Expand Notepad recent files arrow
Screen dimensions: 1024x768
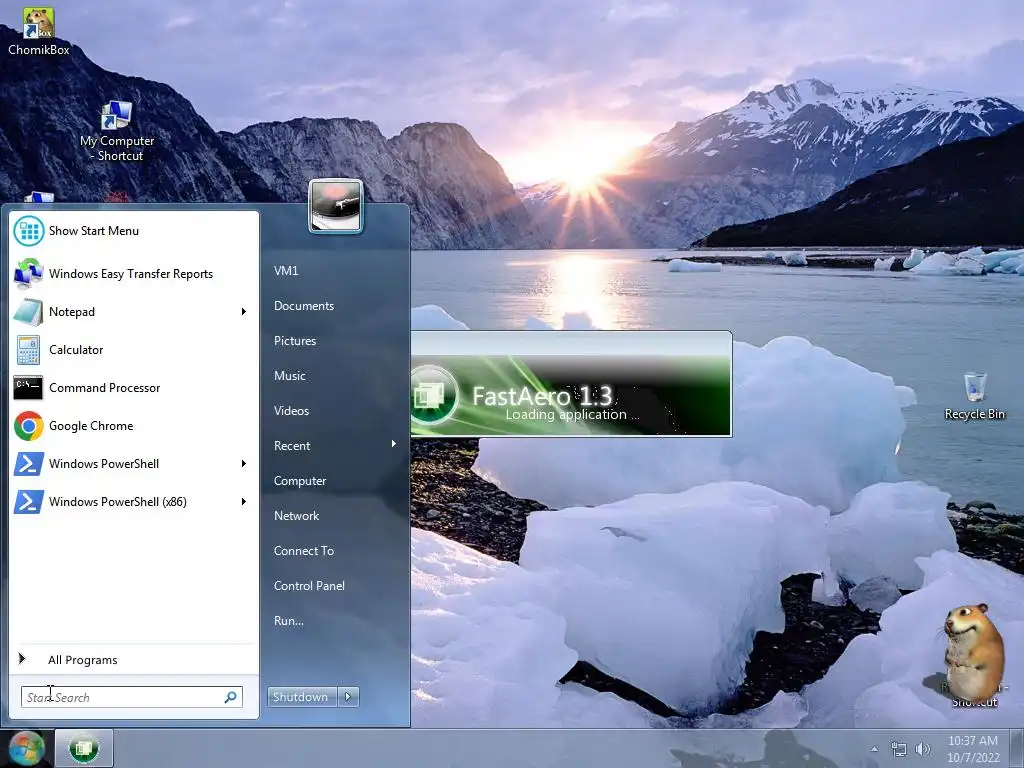(x=244, y=312)
